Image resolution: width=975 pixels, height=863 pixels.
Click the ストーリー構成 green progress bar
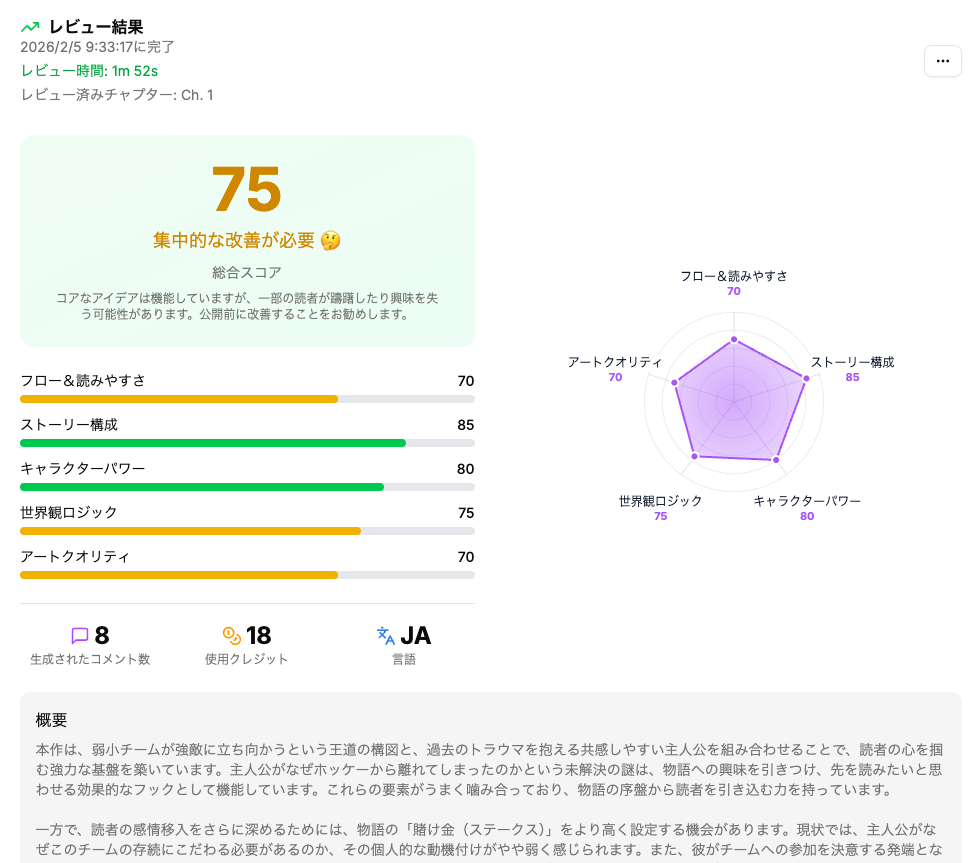213,443
